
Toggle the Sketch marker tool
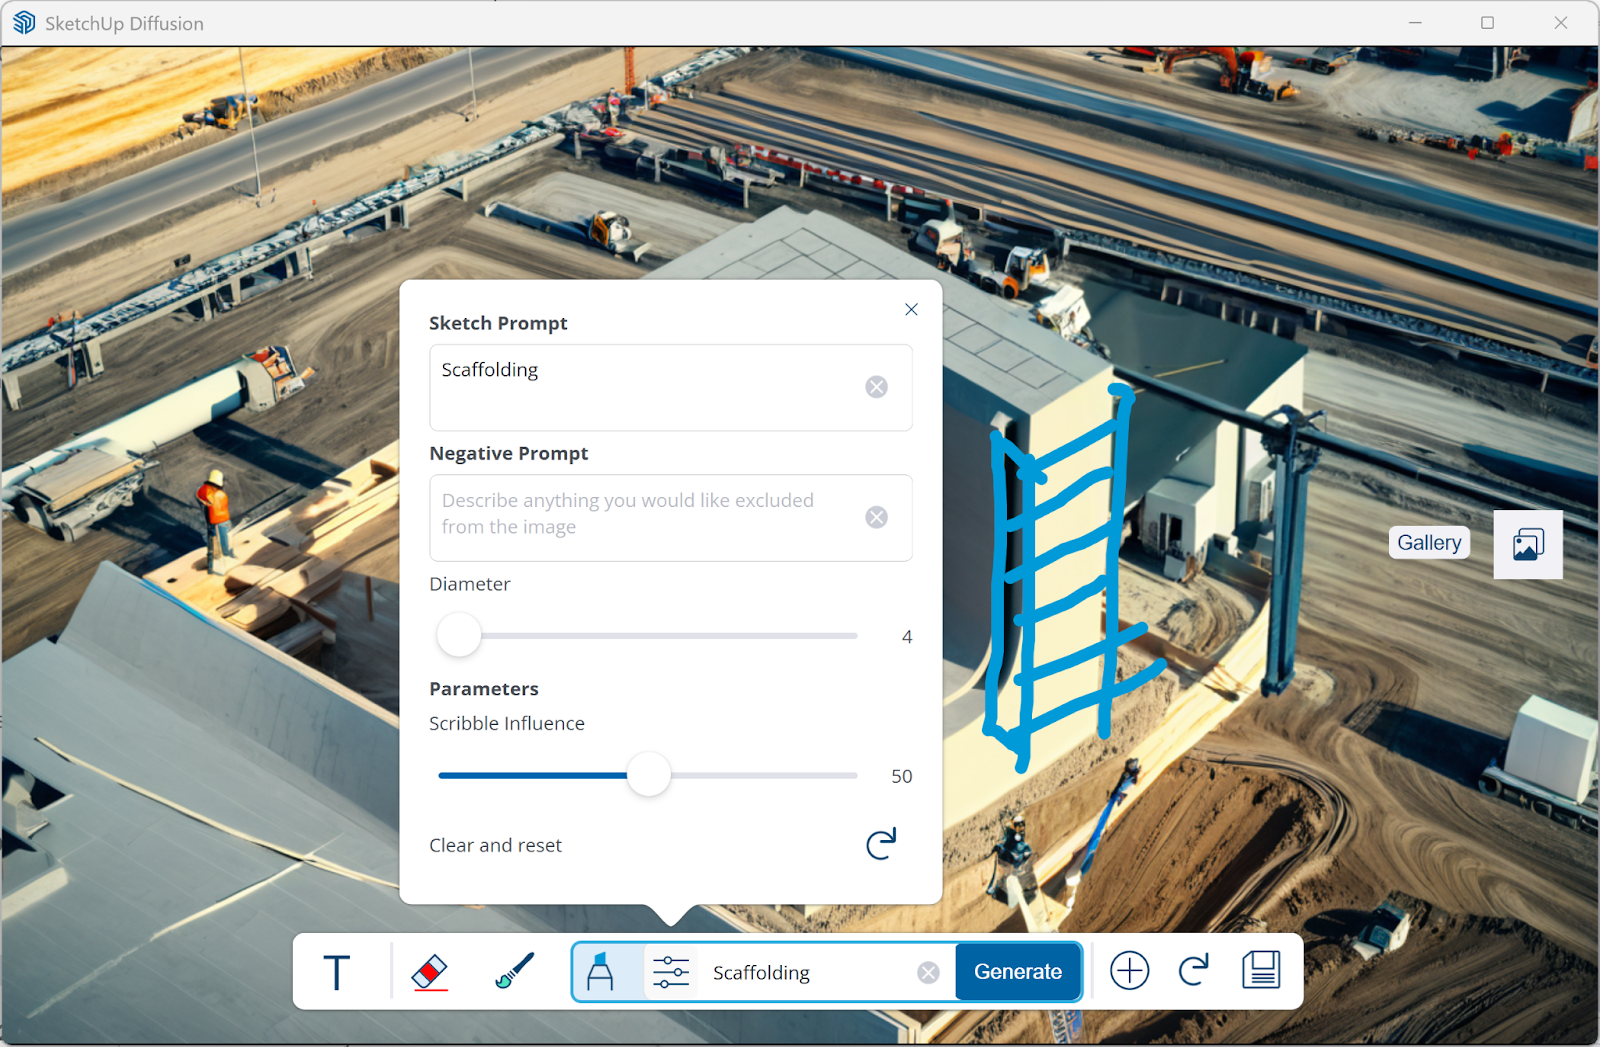[600, 971]
